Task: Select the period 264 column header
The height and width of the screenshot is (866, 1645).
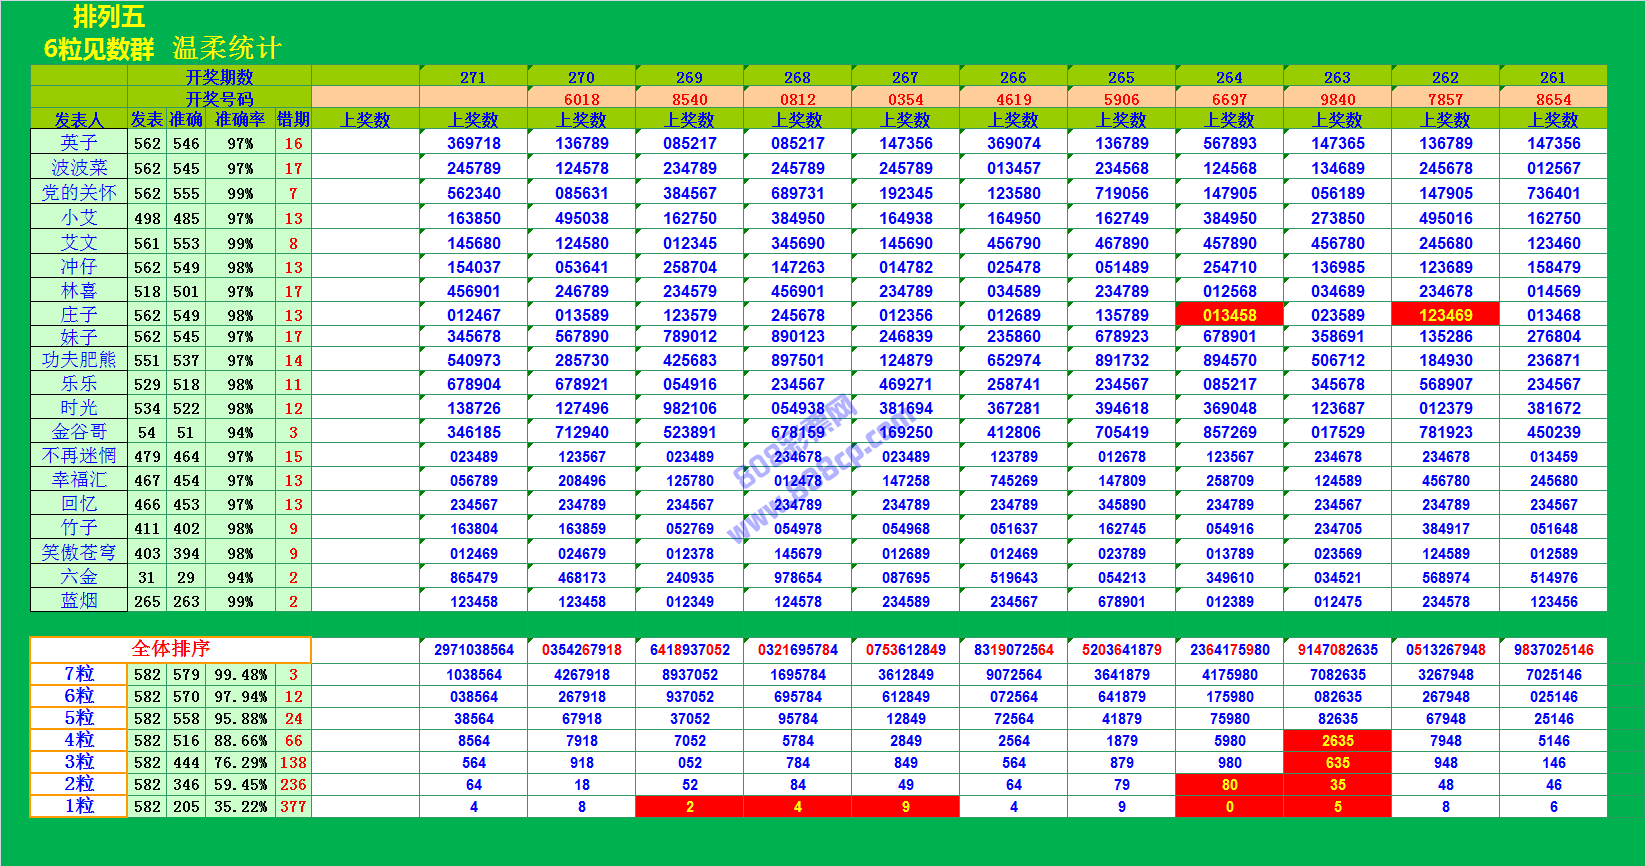Action: click(x=1229, y=77)
